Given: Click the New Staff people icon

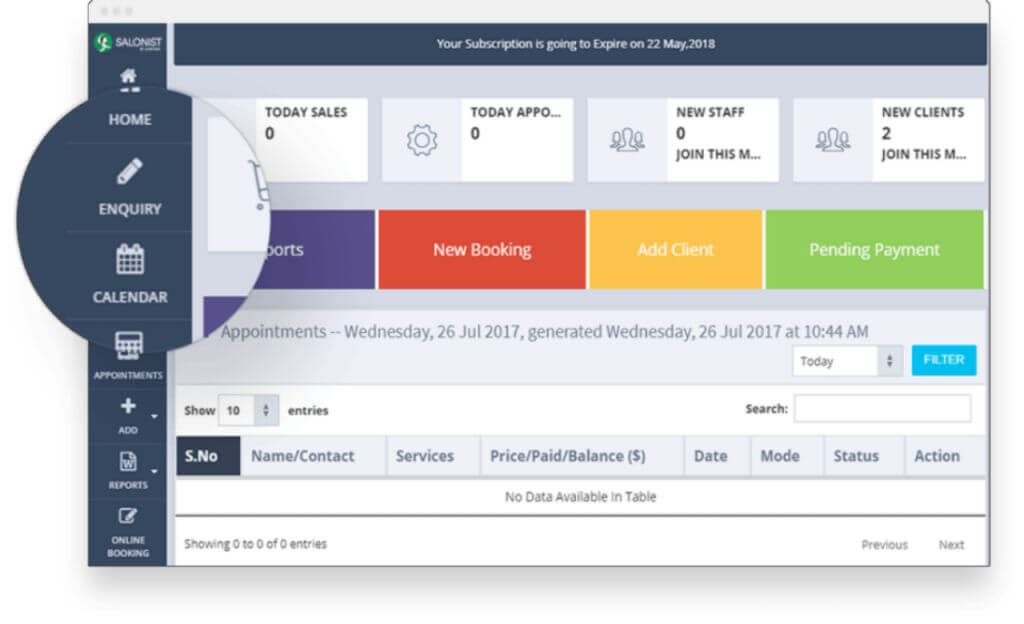Looking at the screenshot, I should pyautogui.click(x=627, y=141).
